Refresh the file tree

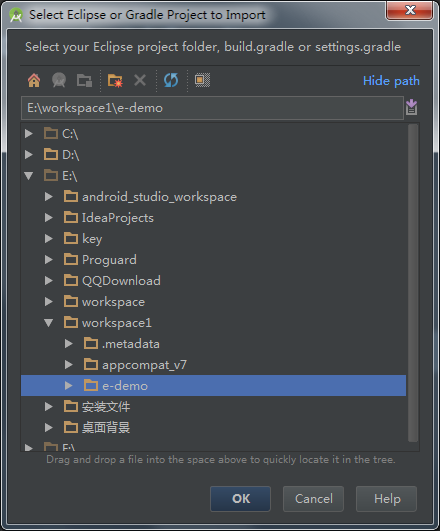tap(171, 81)
